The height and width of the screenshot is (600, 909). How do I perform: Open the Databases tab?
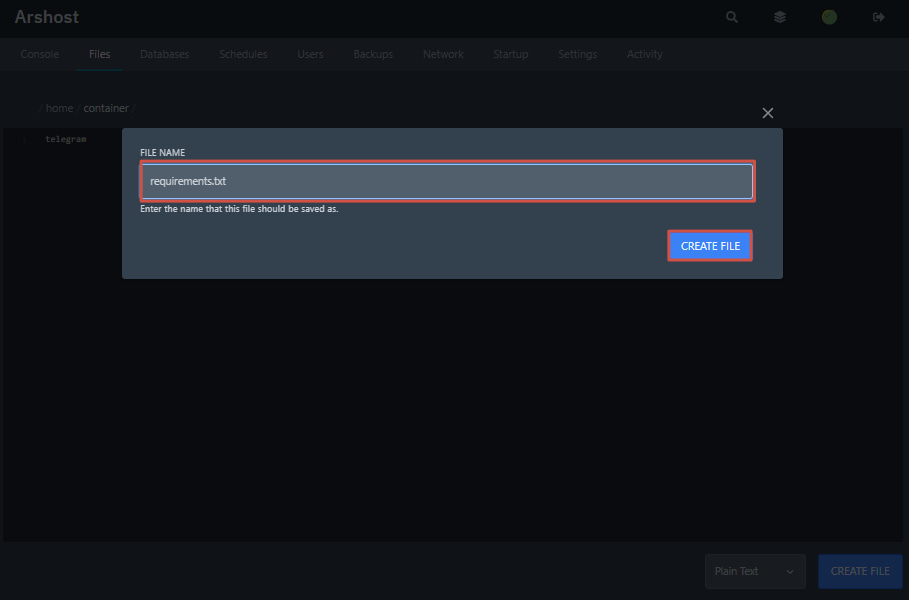pos(164,54)
